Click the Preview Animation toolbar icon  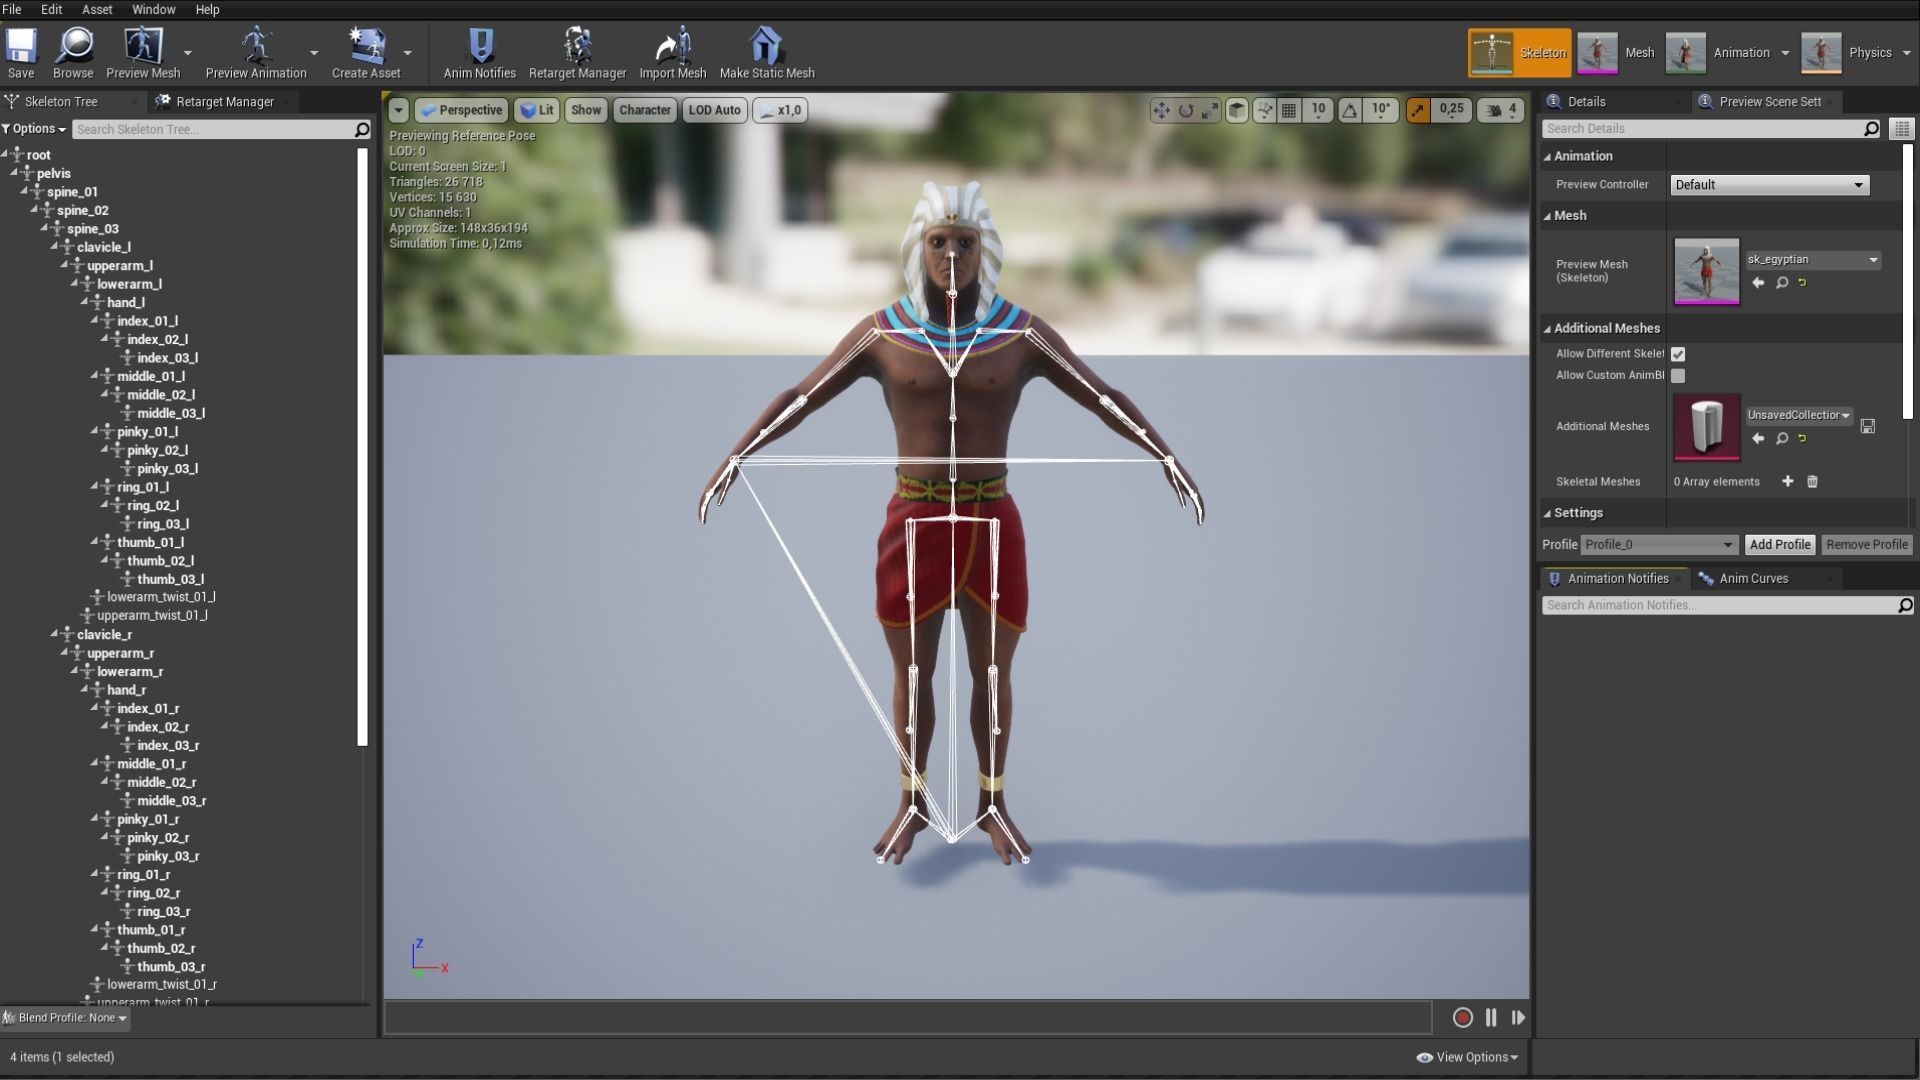coord(256,53)
